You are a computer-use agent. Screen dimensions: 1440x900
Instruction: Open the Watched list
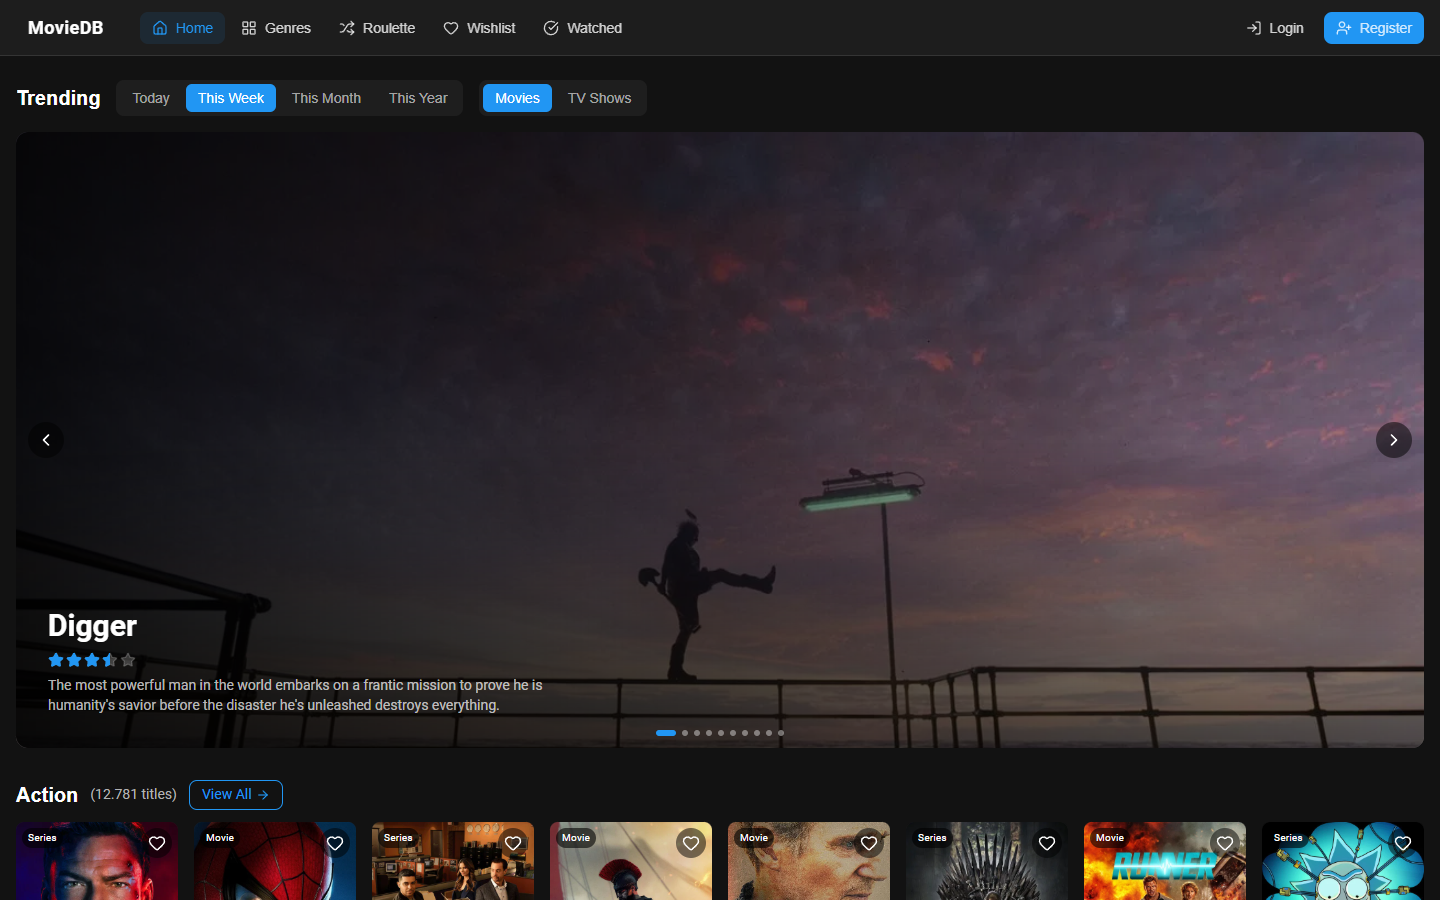pyautogui.click(x=582, y=28)
